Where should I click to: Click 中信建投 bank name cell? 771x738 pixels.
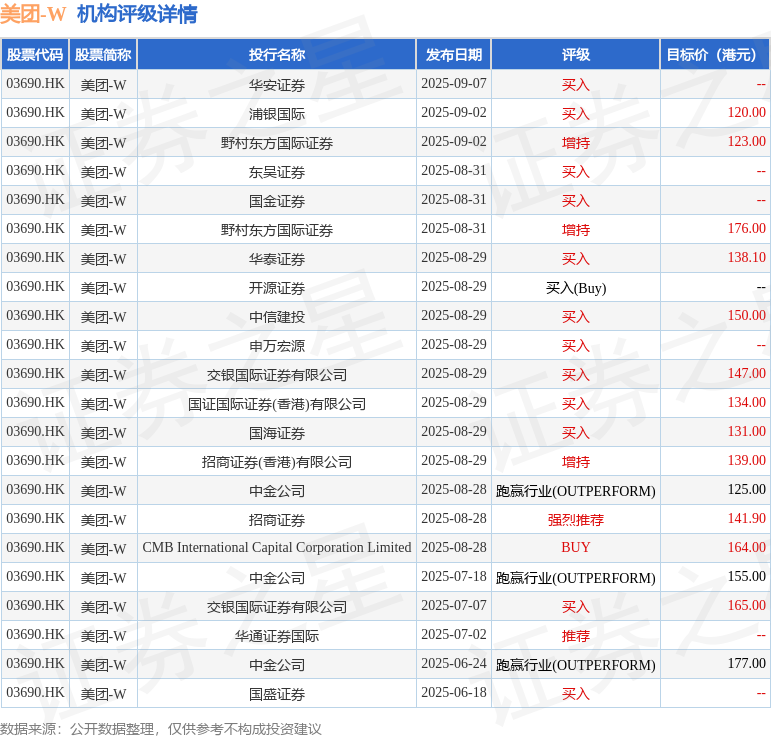point(277,317)
